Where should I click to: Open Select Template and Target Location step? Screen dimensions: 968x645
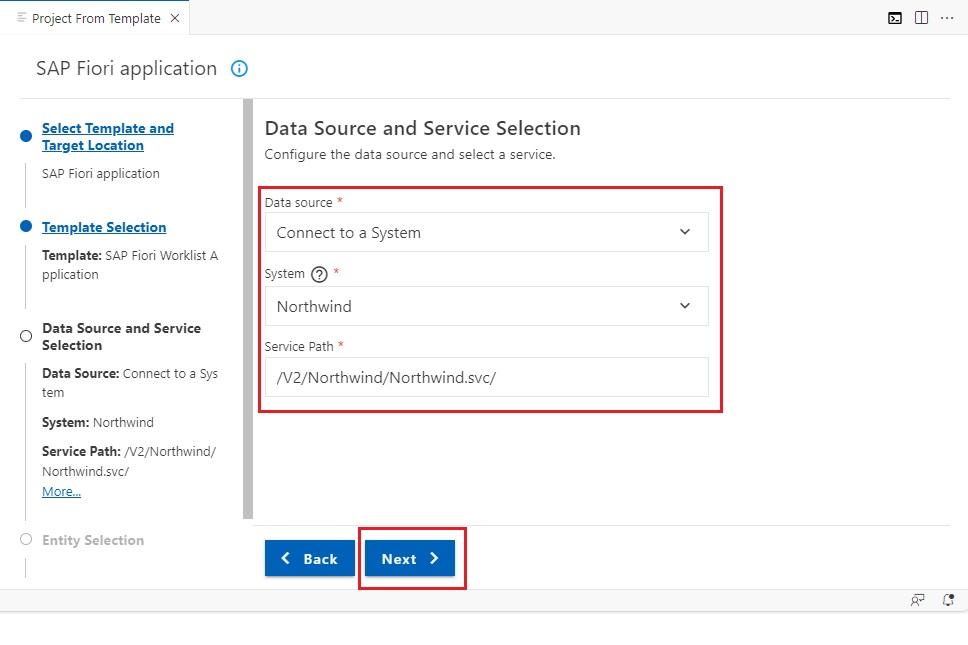pyautogui.click(x=108, y=137)
